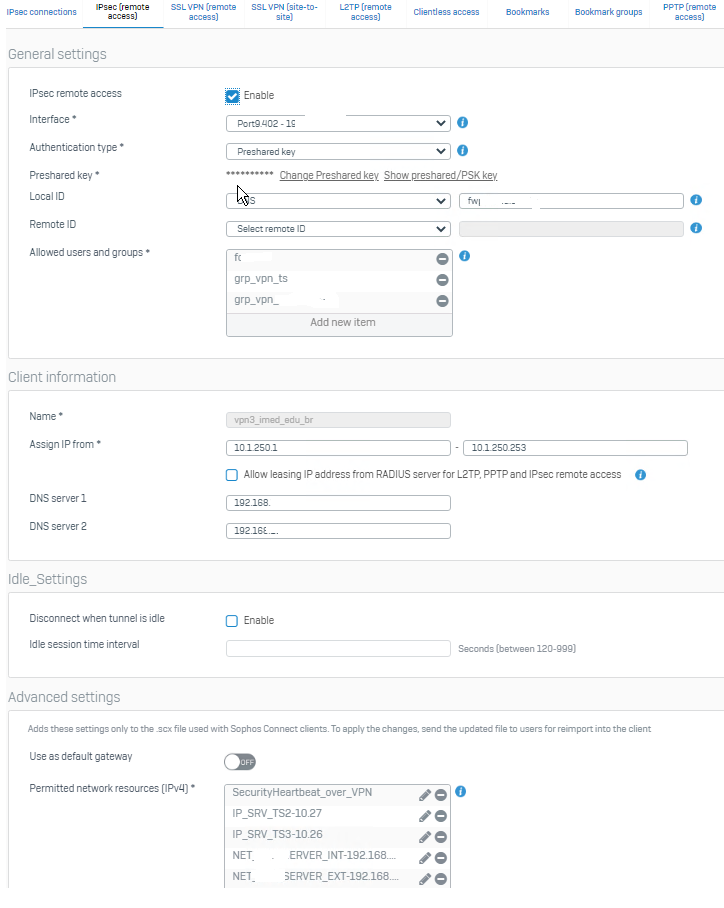Click the greyed-out Remote ID value field
This screenshot has height=908, width=724.
(571, 229)
